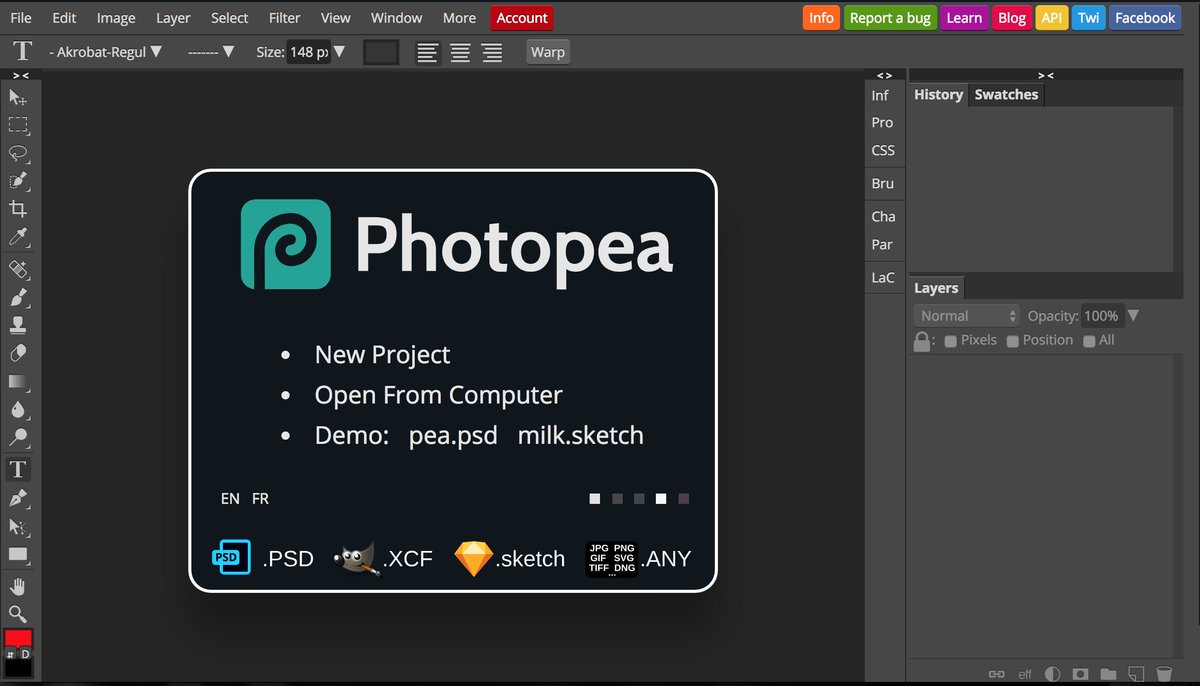Switch to the History tab
This screenshot has height=686, width=1200.
(938, 95)
